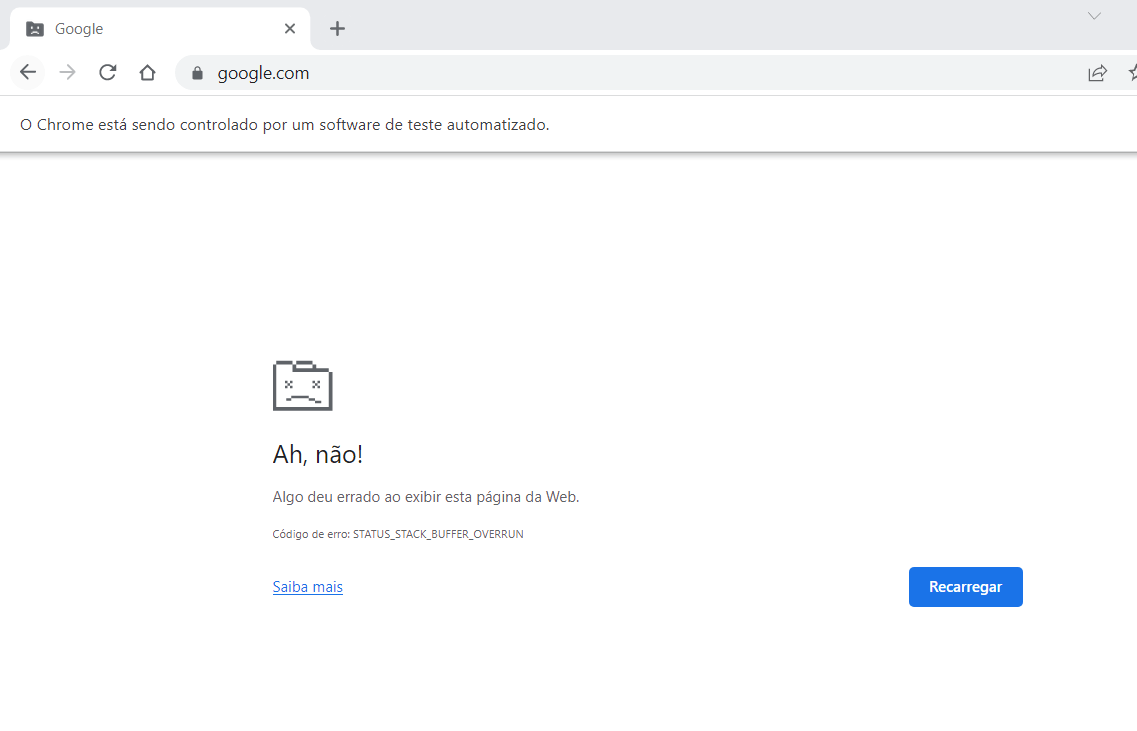Select the google.com URL text

[x=265, y=72]
